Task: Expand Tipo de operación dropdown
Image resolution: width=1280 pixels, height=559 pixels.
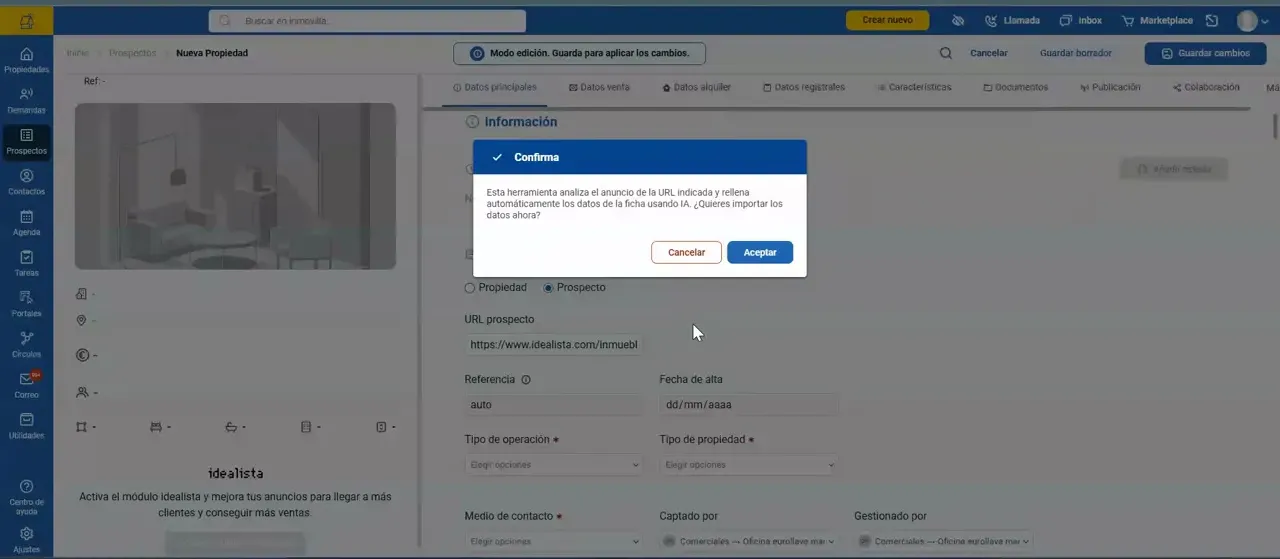Action: click(x=554, y=465)
